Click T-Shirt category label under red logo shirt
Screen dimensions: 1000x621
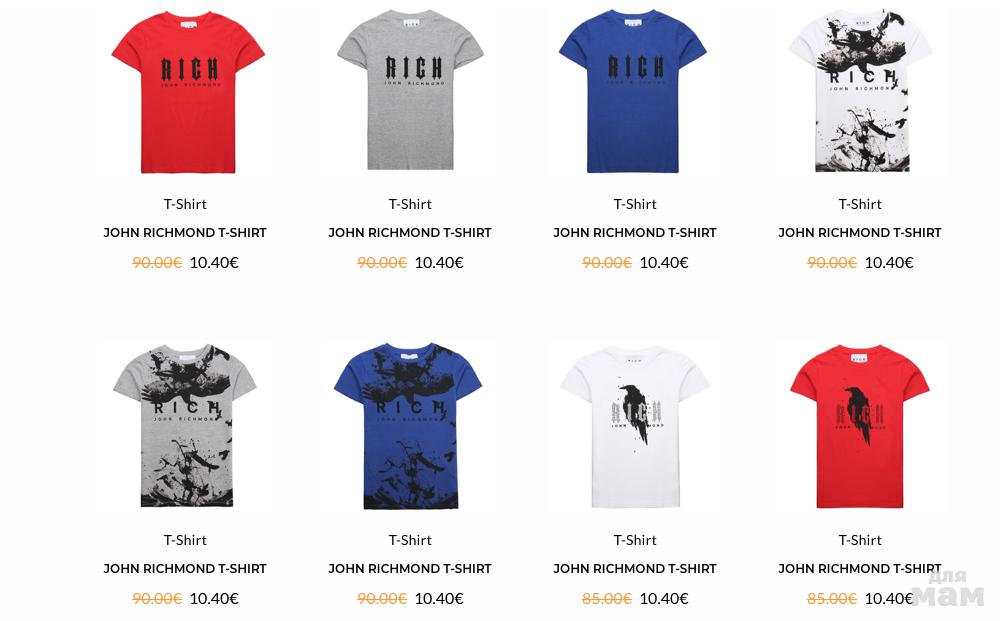185,204
